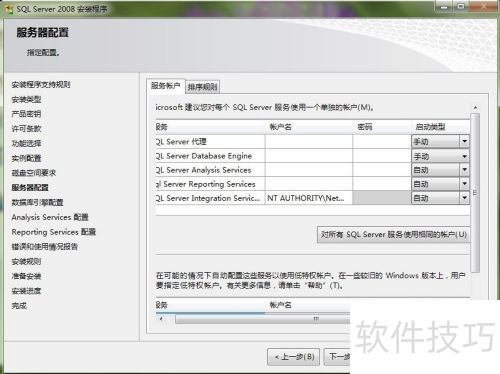
Task: Select SQL Server Database Engine service row
Action: [210, 156]
